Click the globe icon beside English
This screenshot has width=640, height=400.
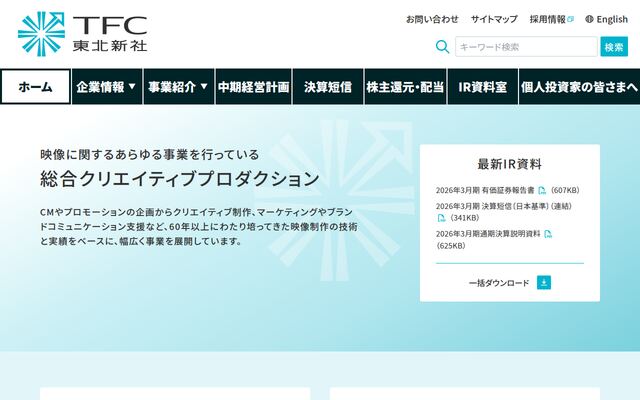[x=589, y=19]
